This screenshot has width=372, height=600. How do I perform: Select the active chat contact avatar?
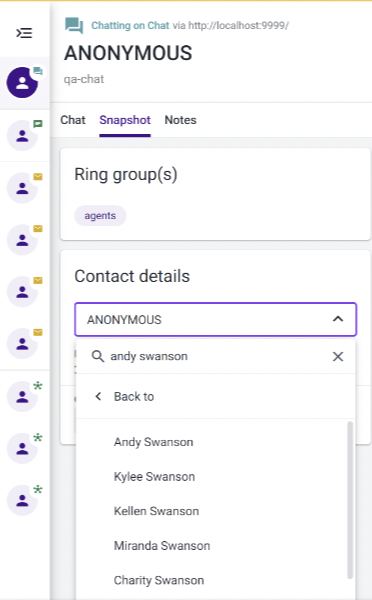22,83
